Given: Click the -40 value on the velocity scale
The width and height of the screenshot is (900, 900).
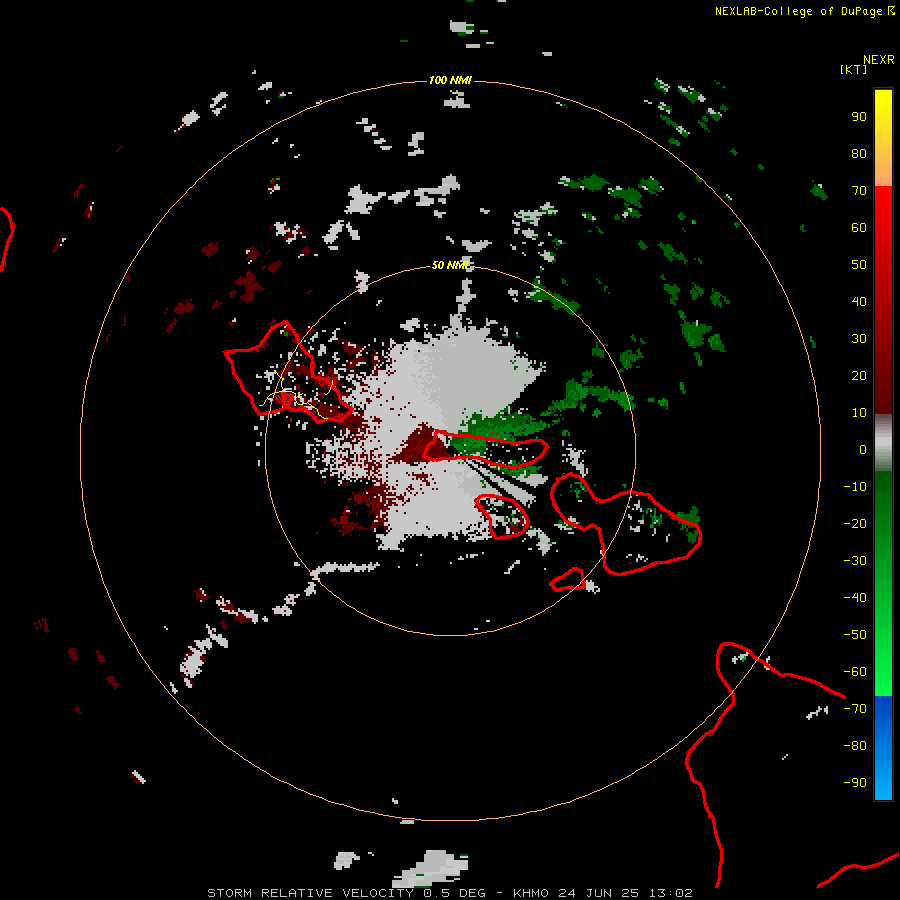Looking at the screenshot, I should (x=855, y=598).
